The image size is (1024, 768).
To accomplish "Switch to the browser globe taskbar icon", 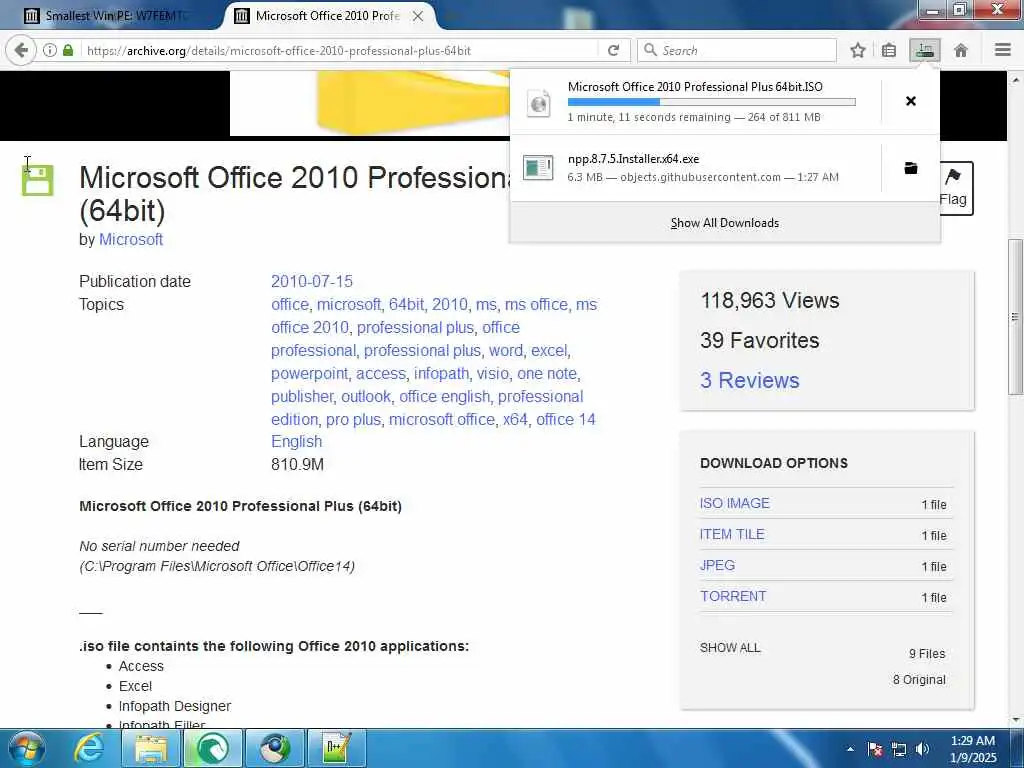I will [x=276, y=748].
